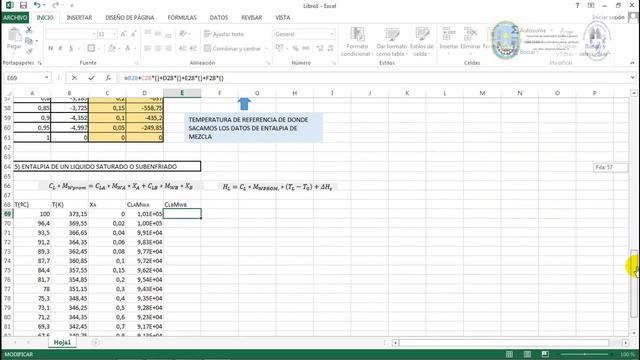Image resolution: width=640 pixels, height=360 pixels.
Task: Click Ajustar texto to wrap text
Action: (x=224, y=34)
